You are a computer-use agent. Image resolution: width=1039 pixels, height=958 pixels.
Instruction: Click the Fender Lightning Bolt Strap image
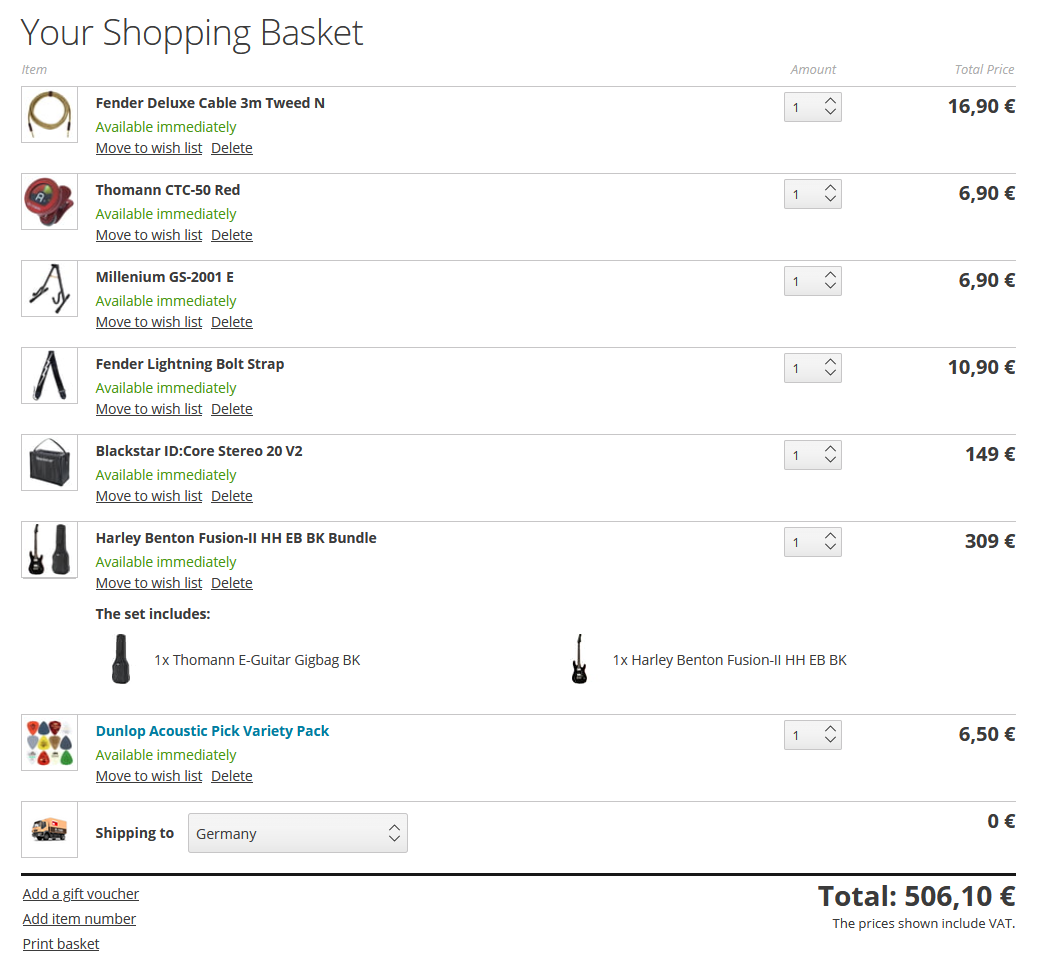pyautogui.click(x=49, y=376)
